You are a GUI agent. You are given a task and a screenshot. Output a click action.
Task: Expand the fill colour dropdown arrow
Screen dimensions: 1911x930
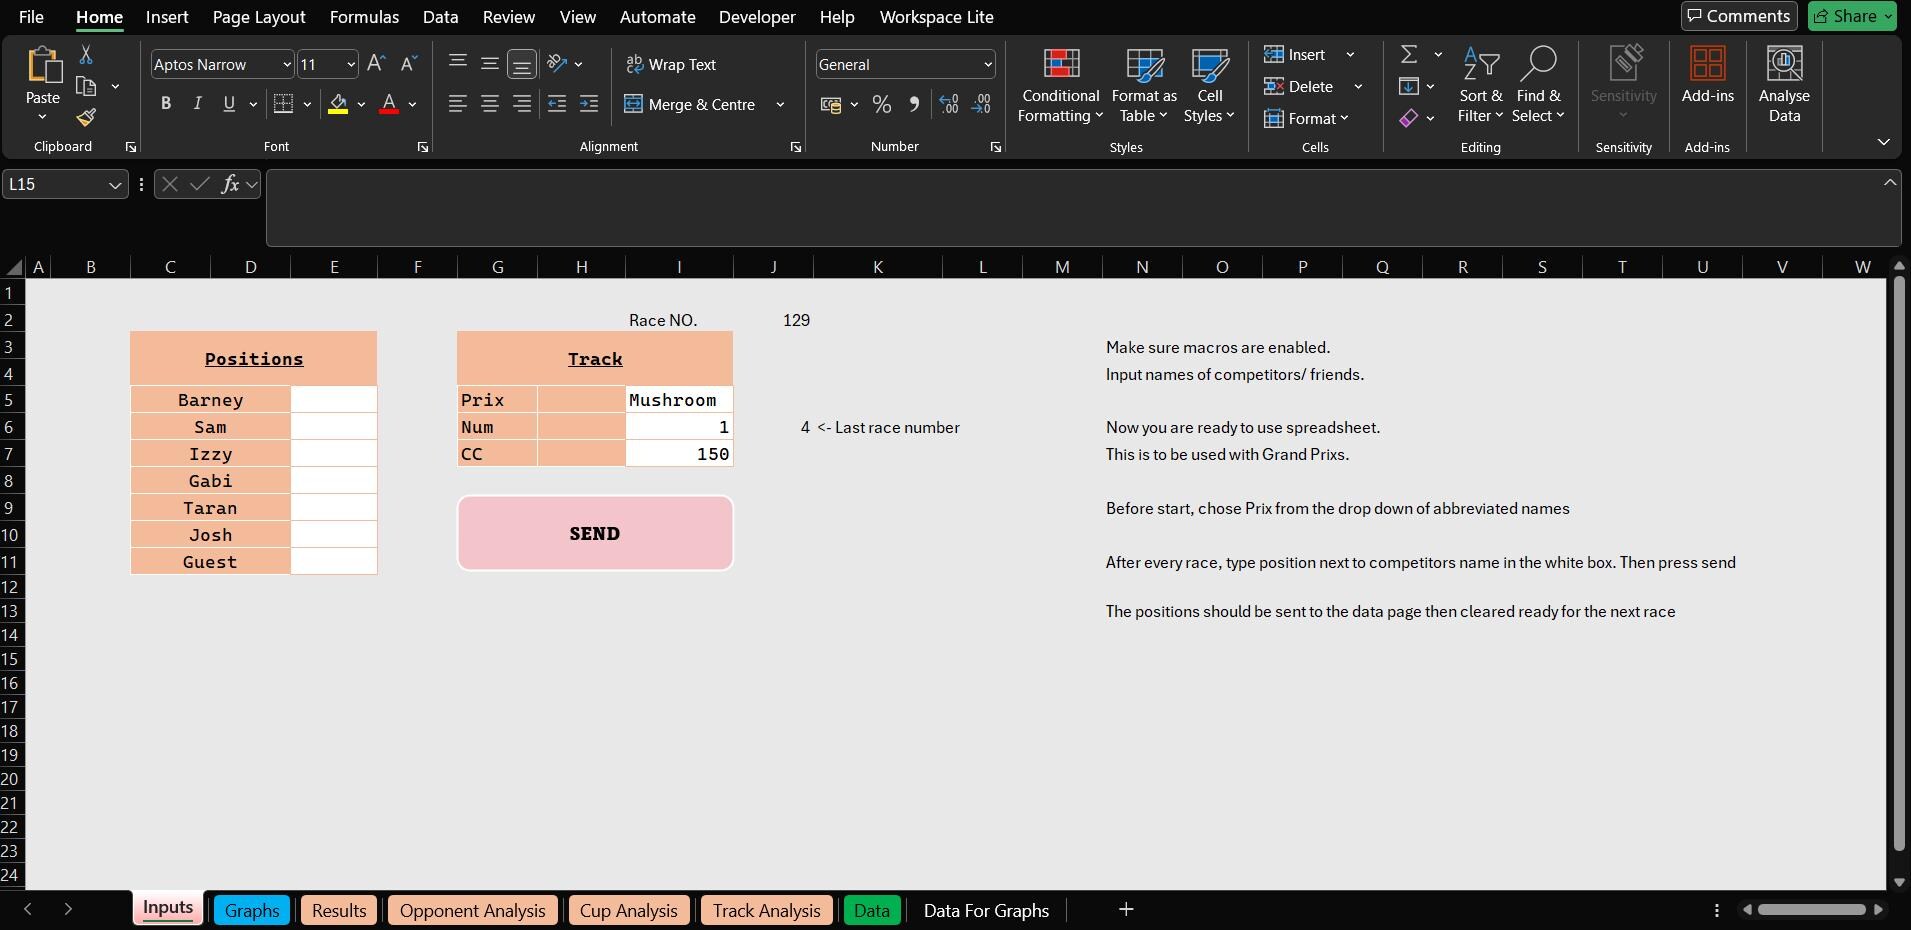(x=362, y=104)
